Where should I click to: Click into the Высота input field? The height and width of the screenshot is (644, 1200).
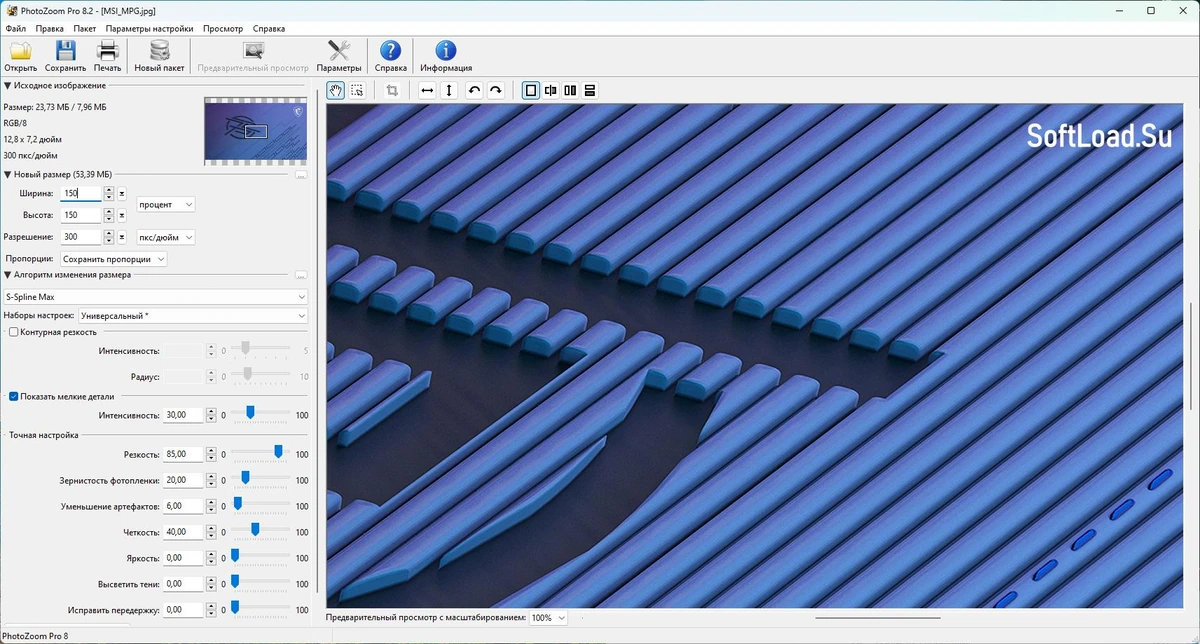coord(81,215)
